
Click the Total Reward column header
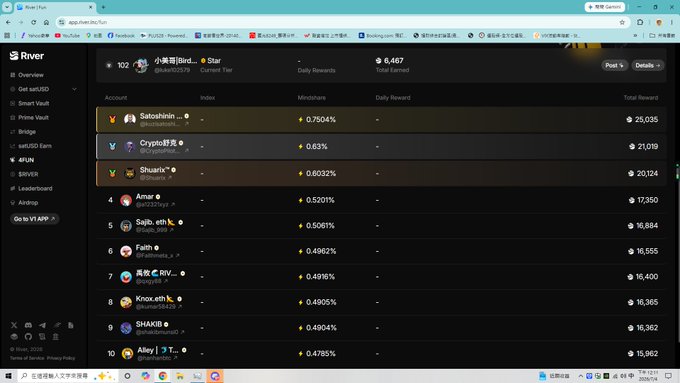click(x=641, y=98)
